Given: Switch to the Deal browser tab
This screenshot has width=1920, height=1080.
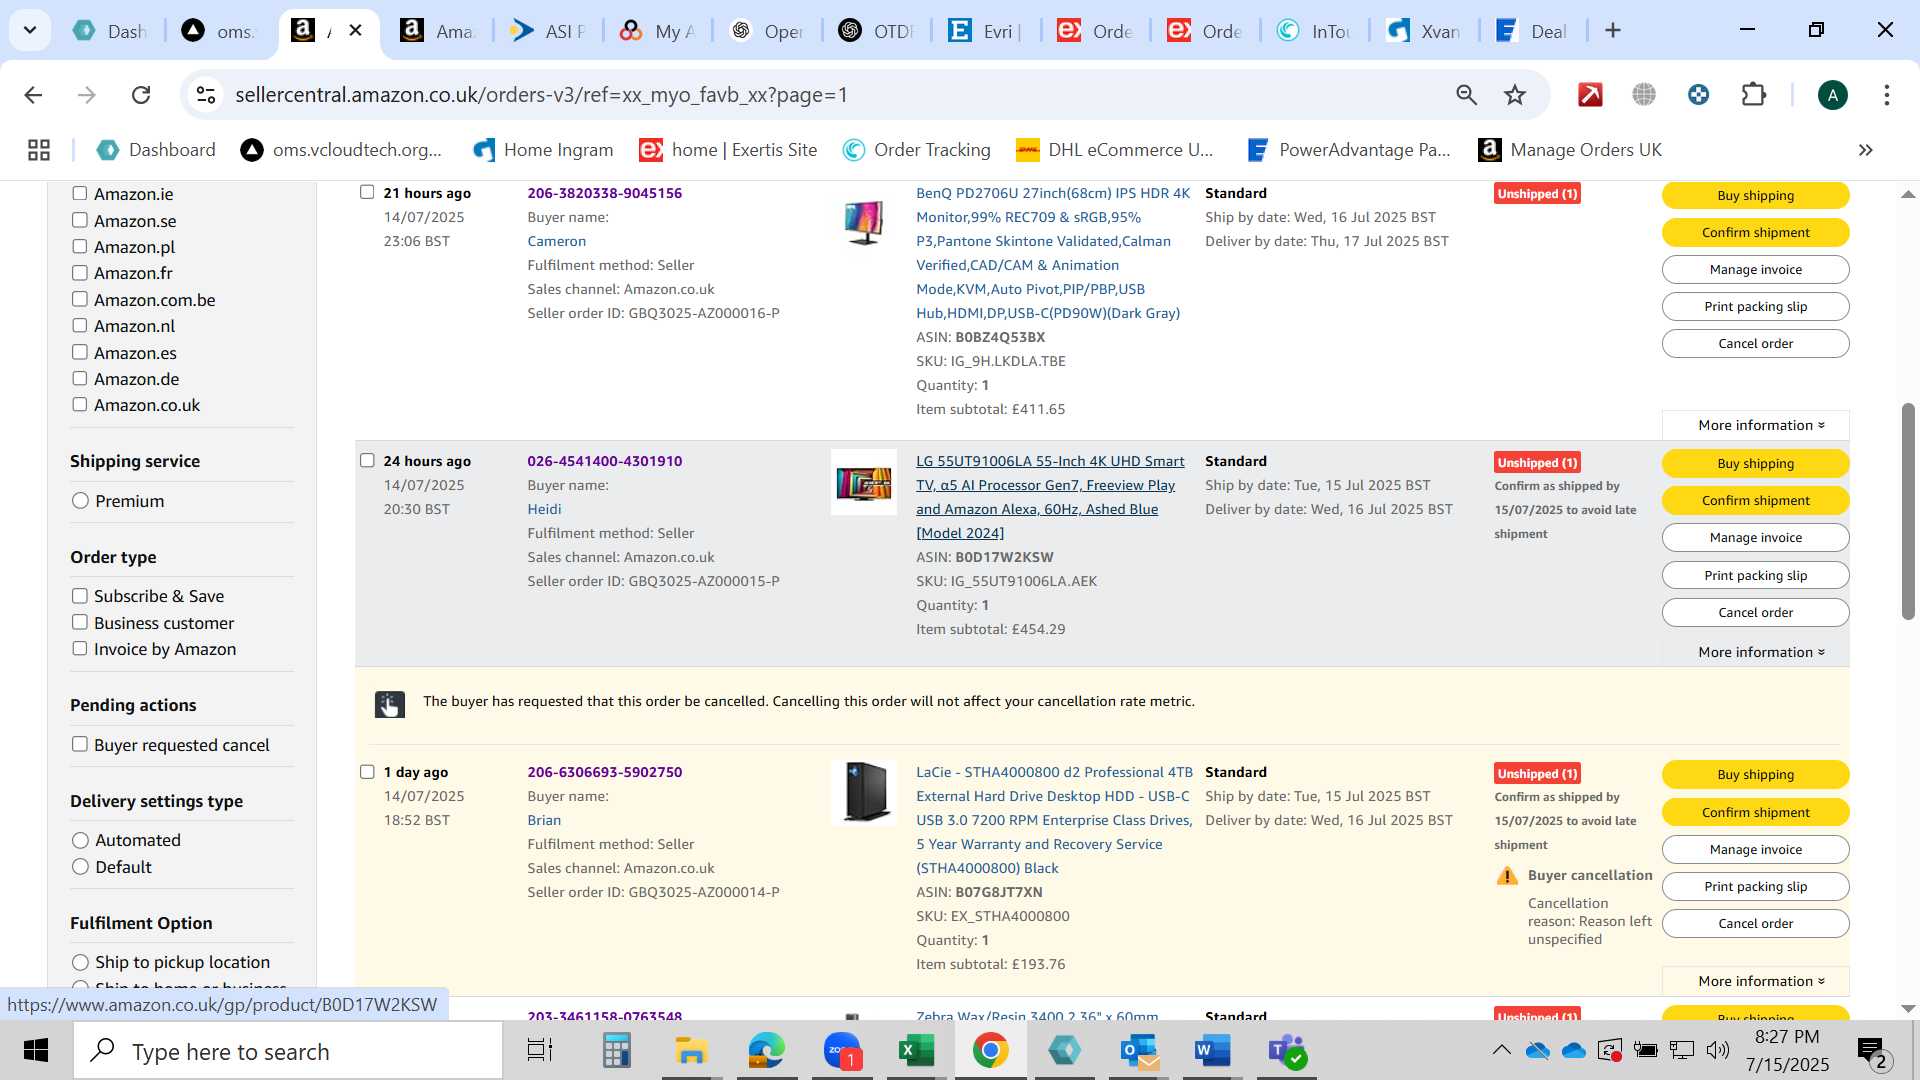Looking at the screenshot, I should coord(1532,31).
